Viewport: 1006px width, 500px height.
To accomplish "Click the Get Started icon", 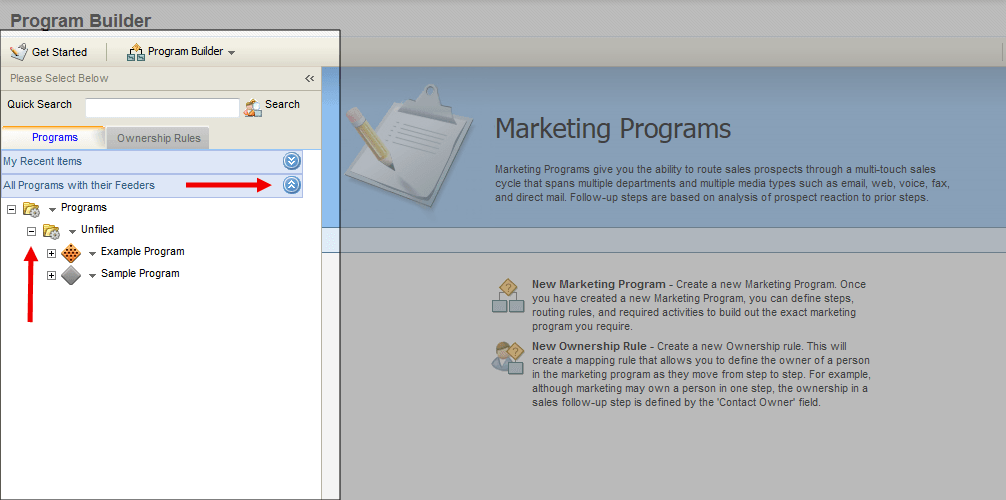I will [x=19, y=51].
